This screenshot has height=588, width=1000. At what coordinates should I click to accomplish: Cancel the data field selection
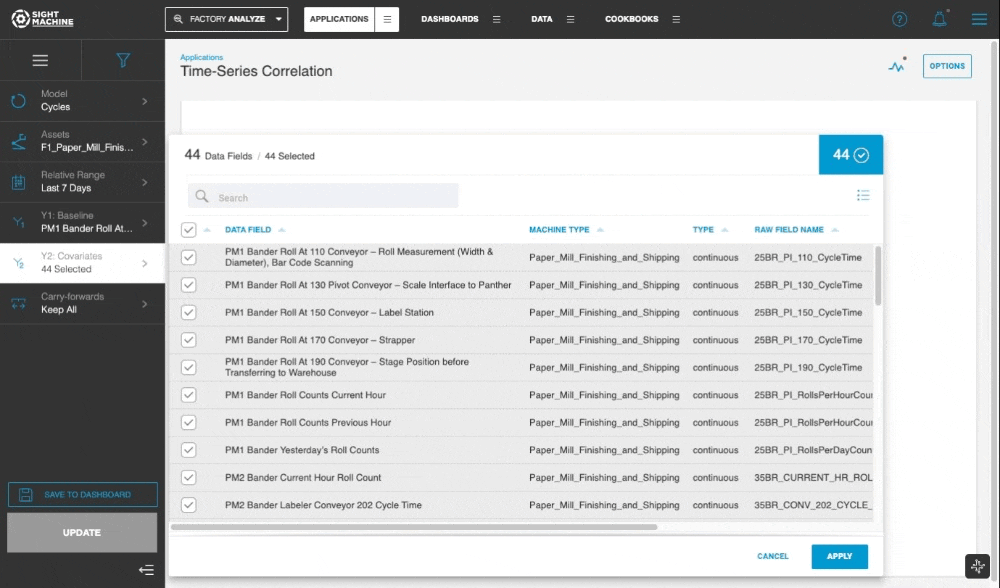click(x=772, y=556)
